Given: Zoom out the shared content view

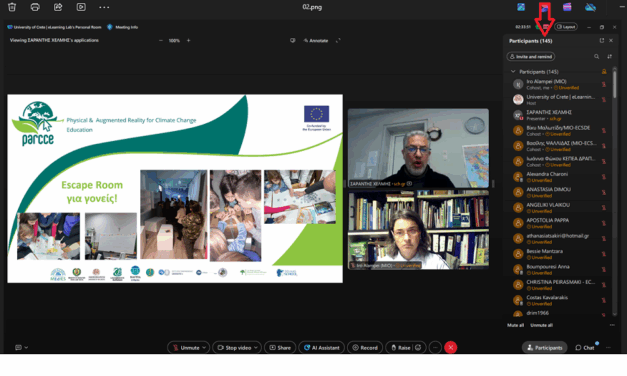Looking at the screenshot, I should tap(161, 40).
